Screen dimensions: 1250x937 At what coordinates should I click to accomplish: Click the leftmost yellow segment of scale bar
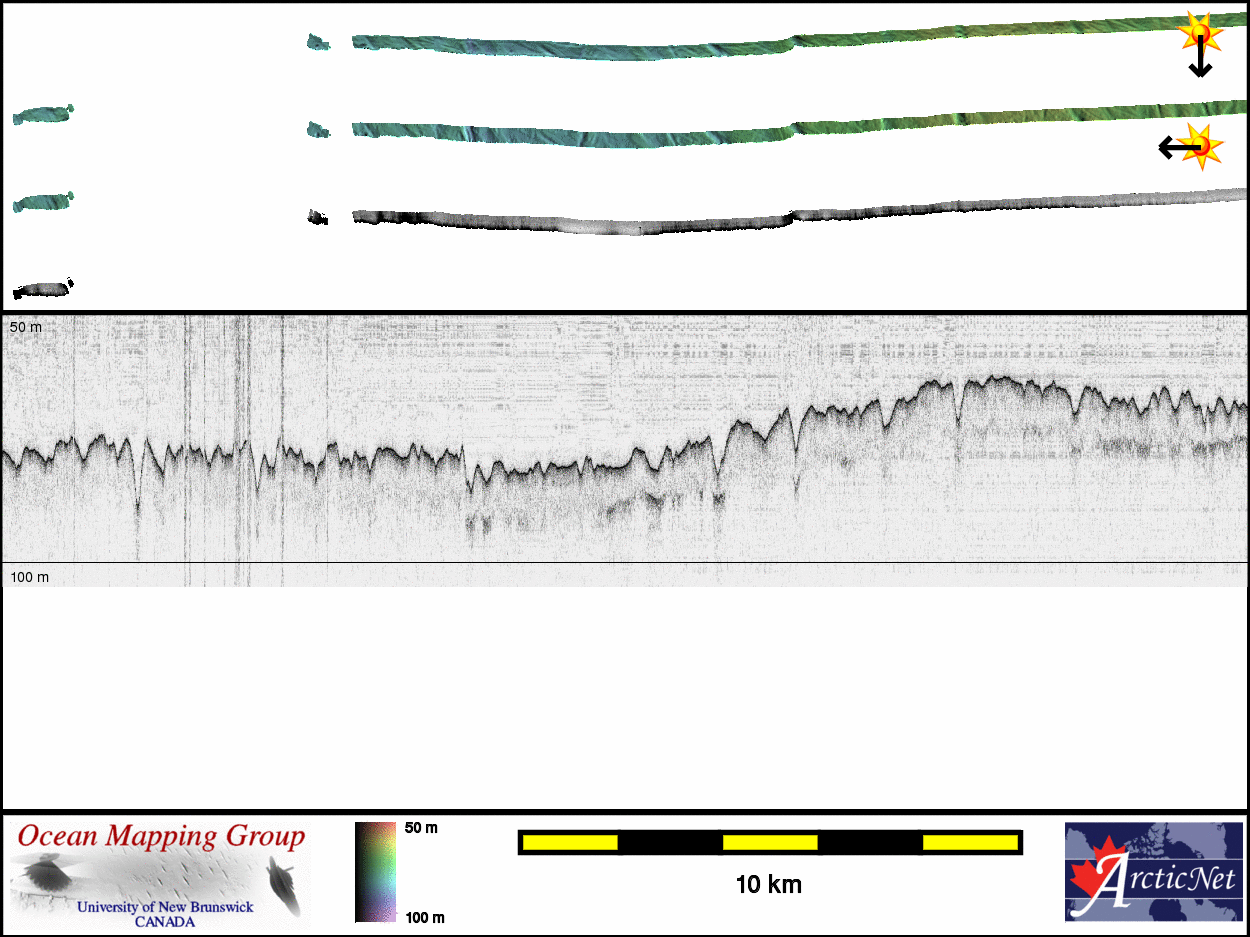tap(570, 843)
